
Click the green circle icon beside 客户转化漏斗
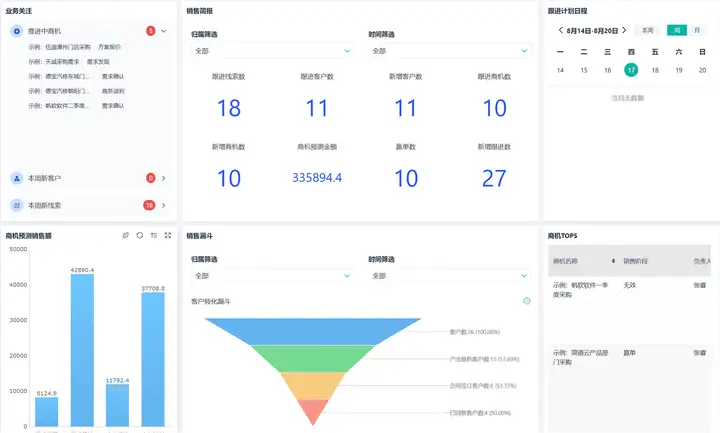(527, 301)
